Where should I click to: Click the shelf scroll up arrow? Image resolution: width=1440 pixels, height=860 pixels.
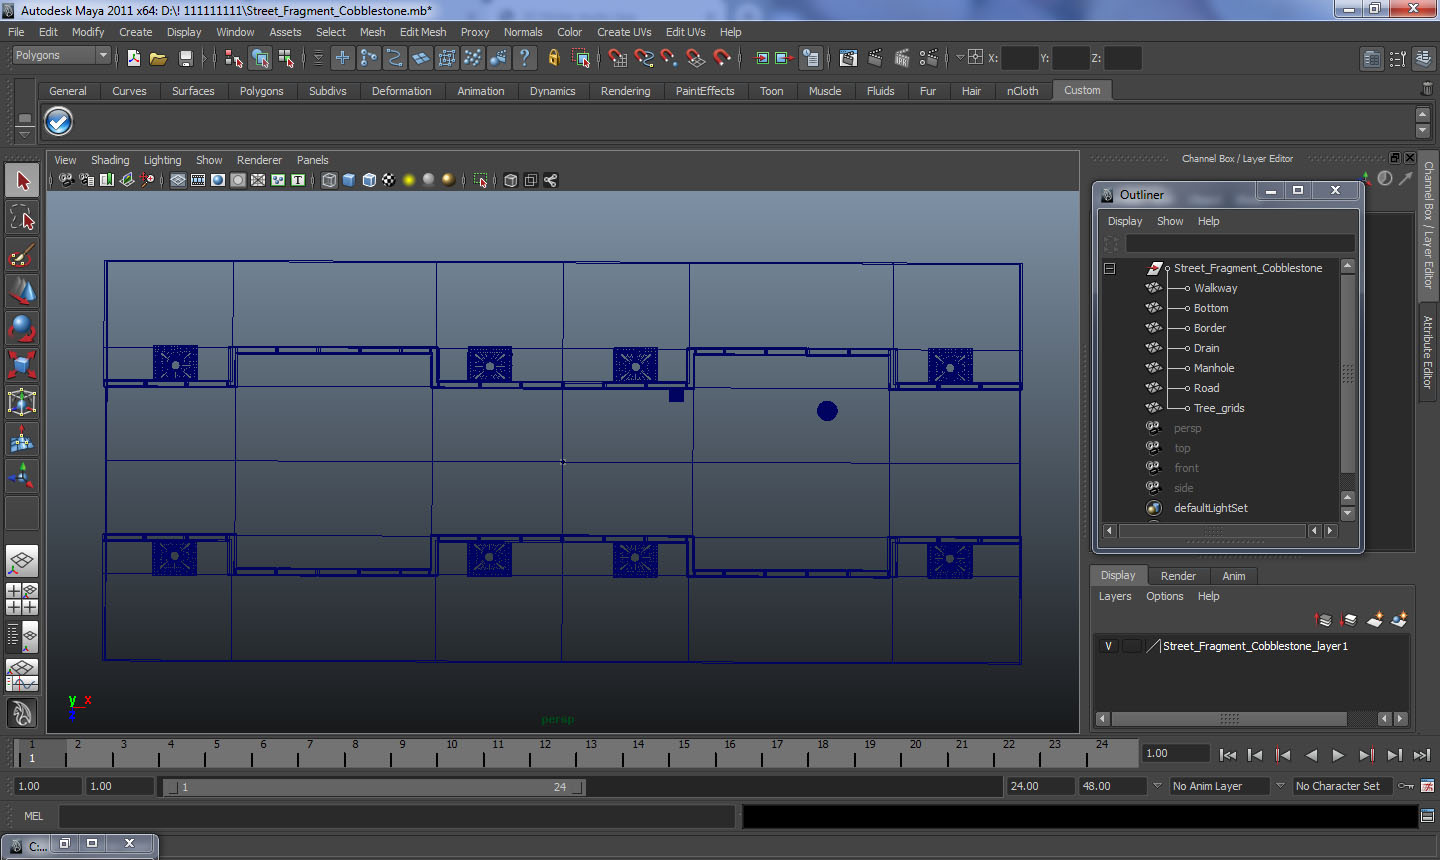[1422, 116]
